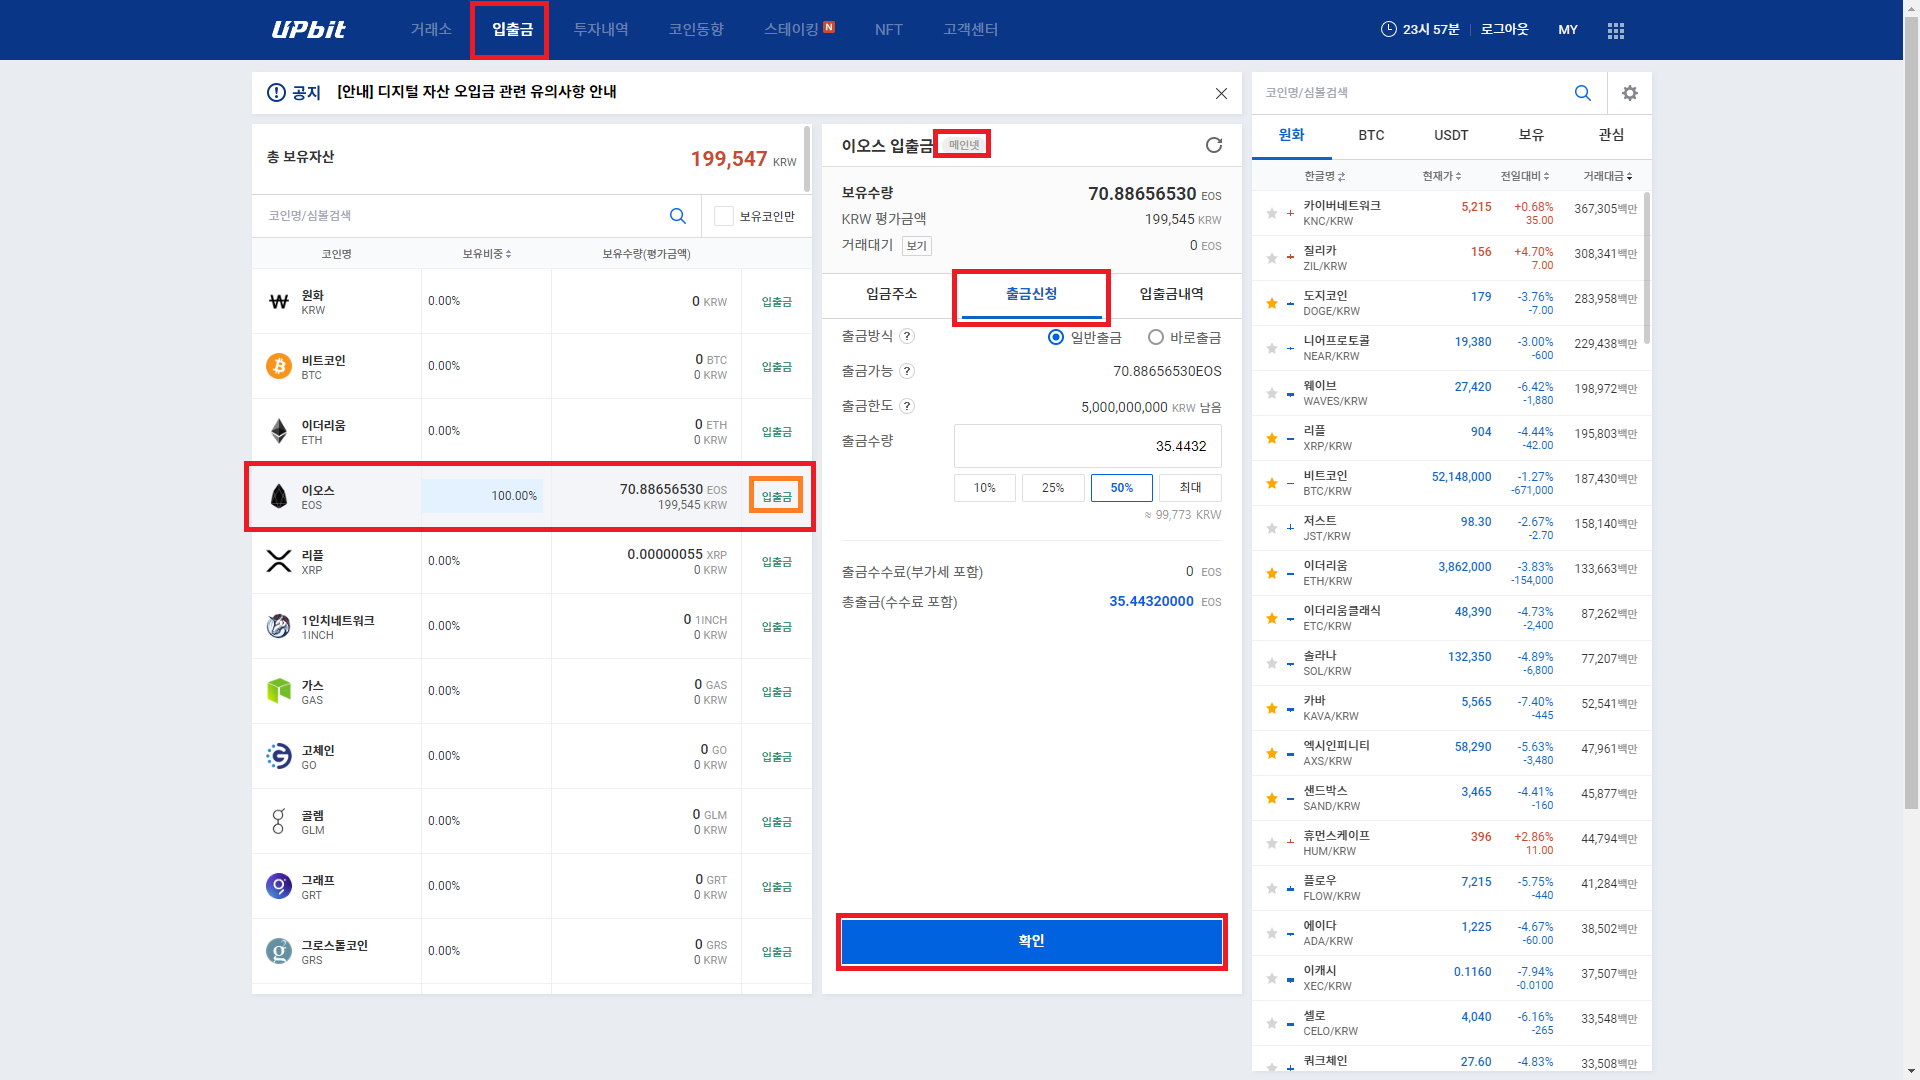The image size is (1920, 1080).
Task: Enable the 보유코인만 checkbox
Action: coord(724,216)
